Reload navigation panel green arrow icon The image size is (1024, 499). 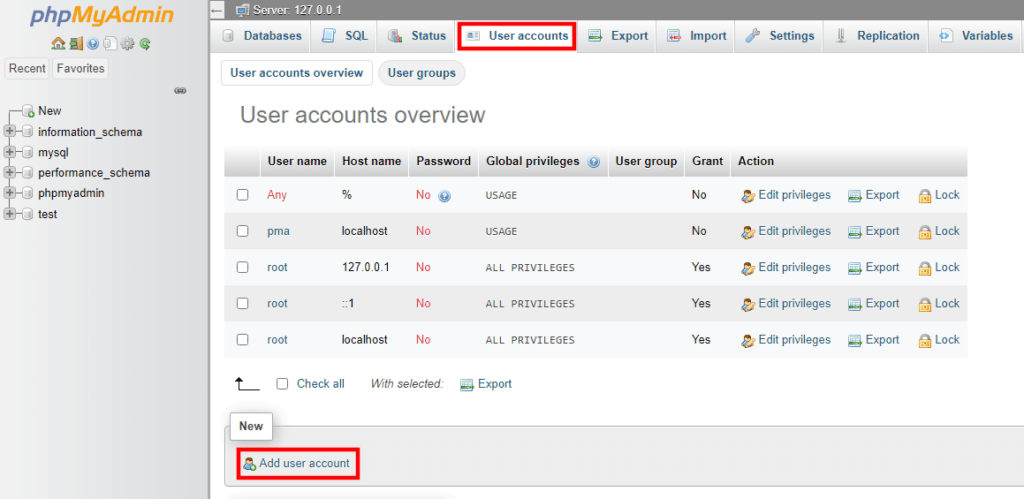[x=145, y=44]
